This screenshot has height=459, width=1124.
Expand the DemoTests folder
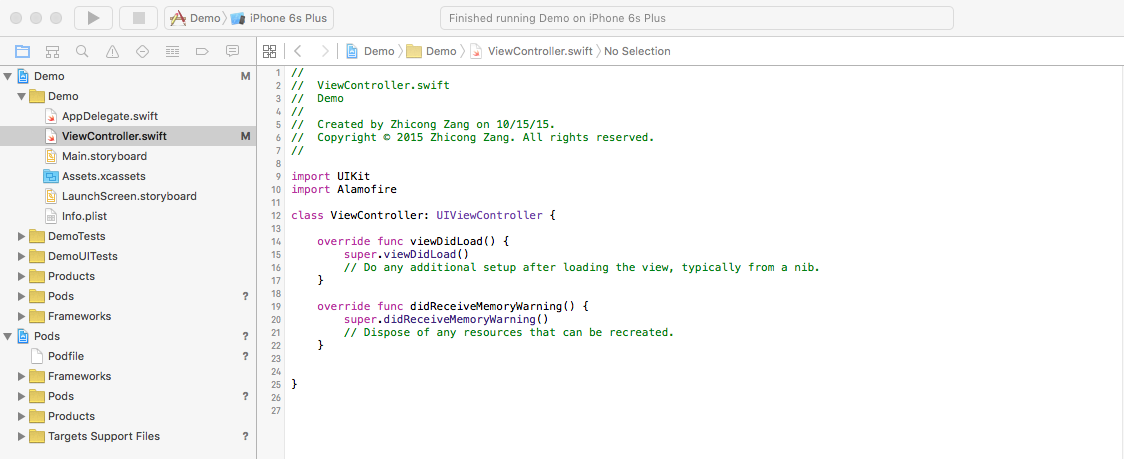point(22,236)
